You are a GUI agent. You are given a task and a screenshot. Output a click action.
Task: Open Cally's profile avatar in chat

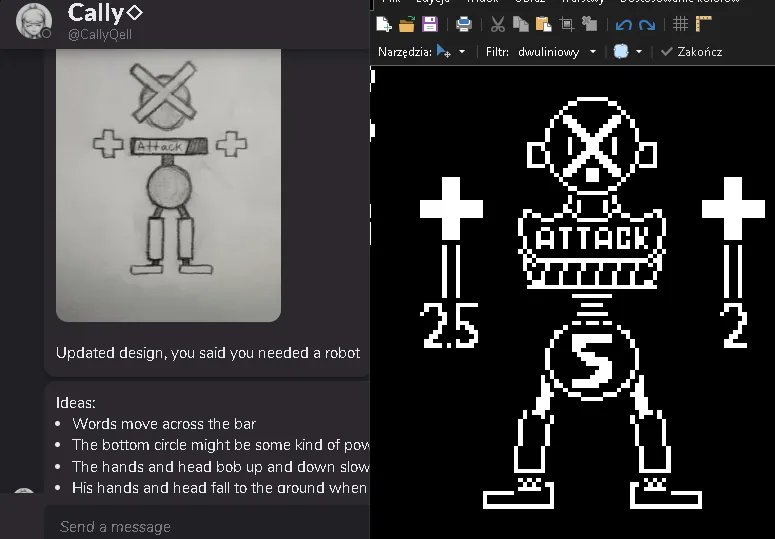(x=34, y=21)
